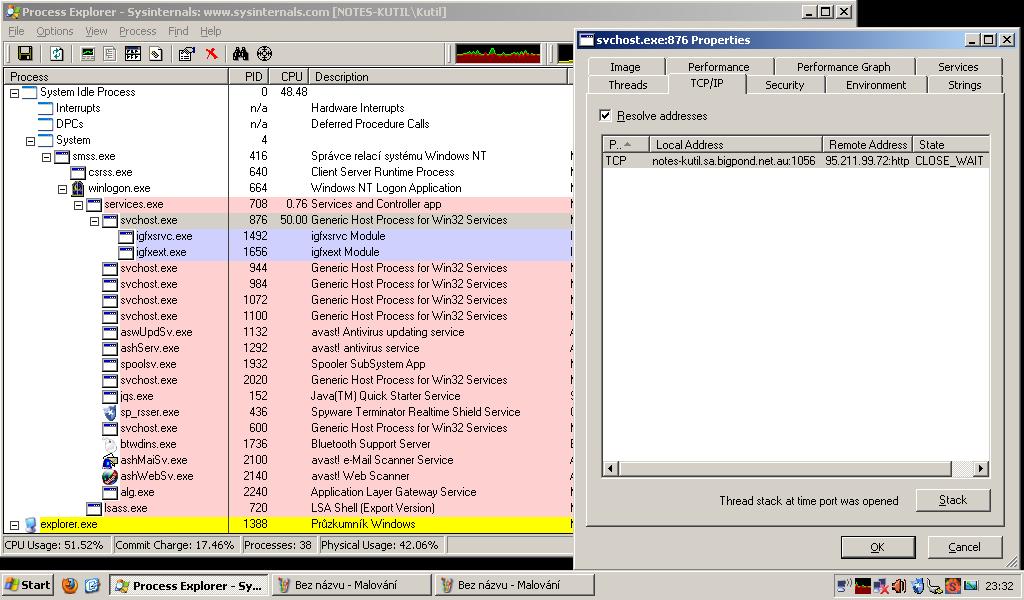
Task: Click the red X Kill Process icon
Action: coord(211,54)
